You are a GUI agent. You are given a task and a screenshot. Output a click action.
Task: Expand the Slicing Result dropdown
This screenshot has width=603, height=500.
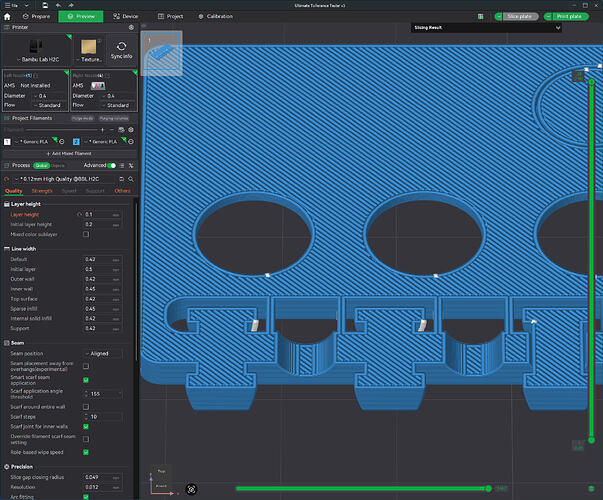[x=486, y=28]
